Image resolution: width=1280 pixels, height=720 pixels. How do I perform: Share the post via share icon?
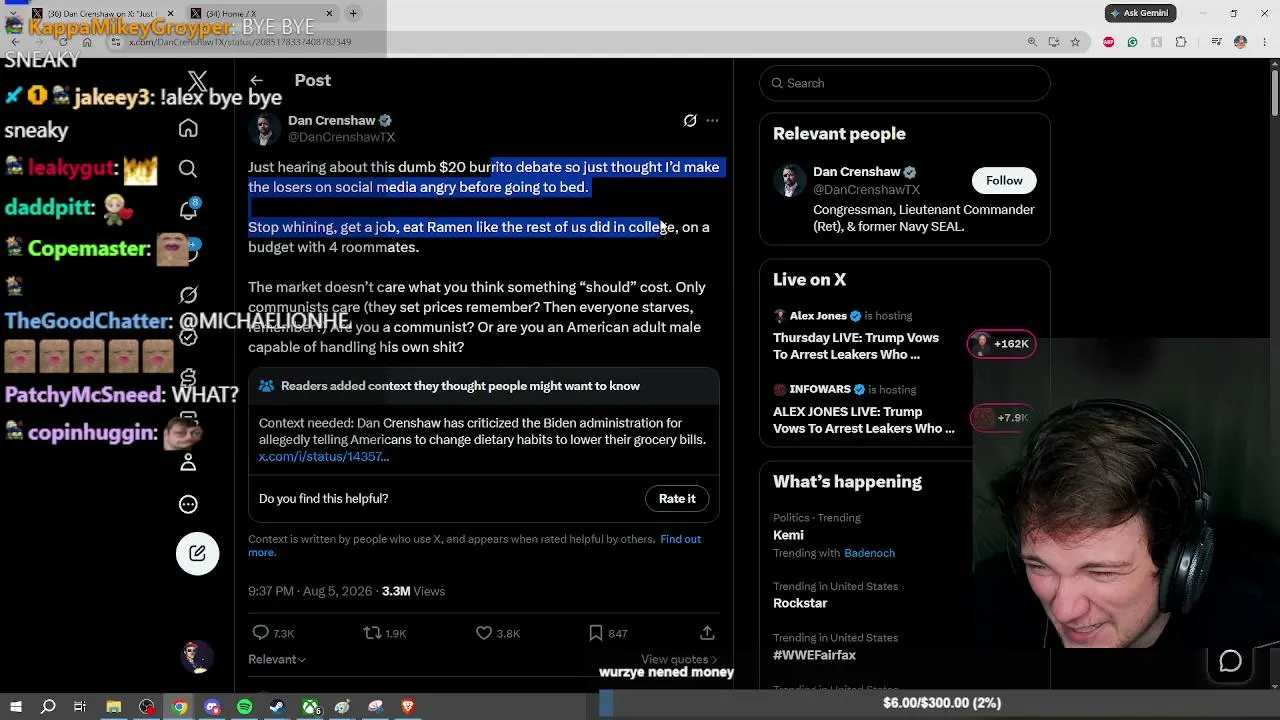point(707,633)
